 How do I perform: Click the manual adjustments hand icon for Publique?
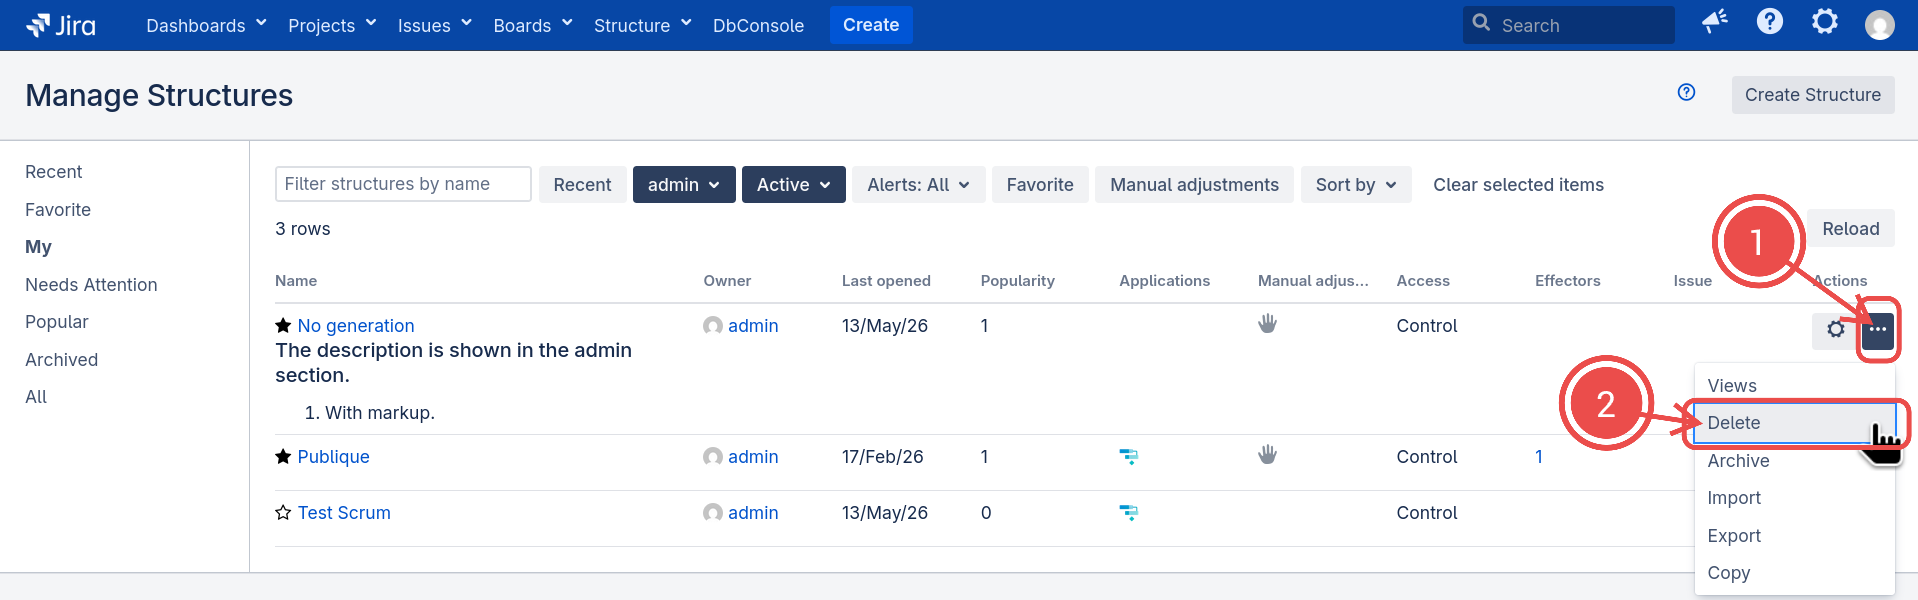tap(1268, 455)
